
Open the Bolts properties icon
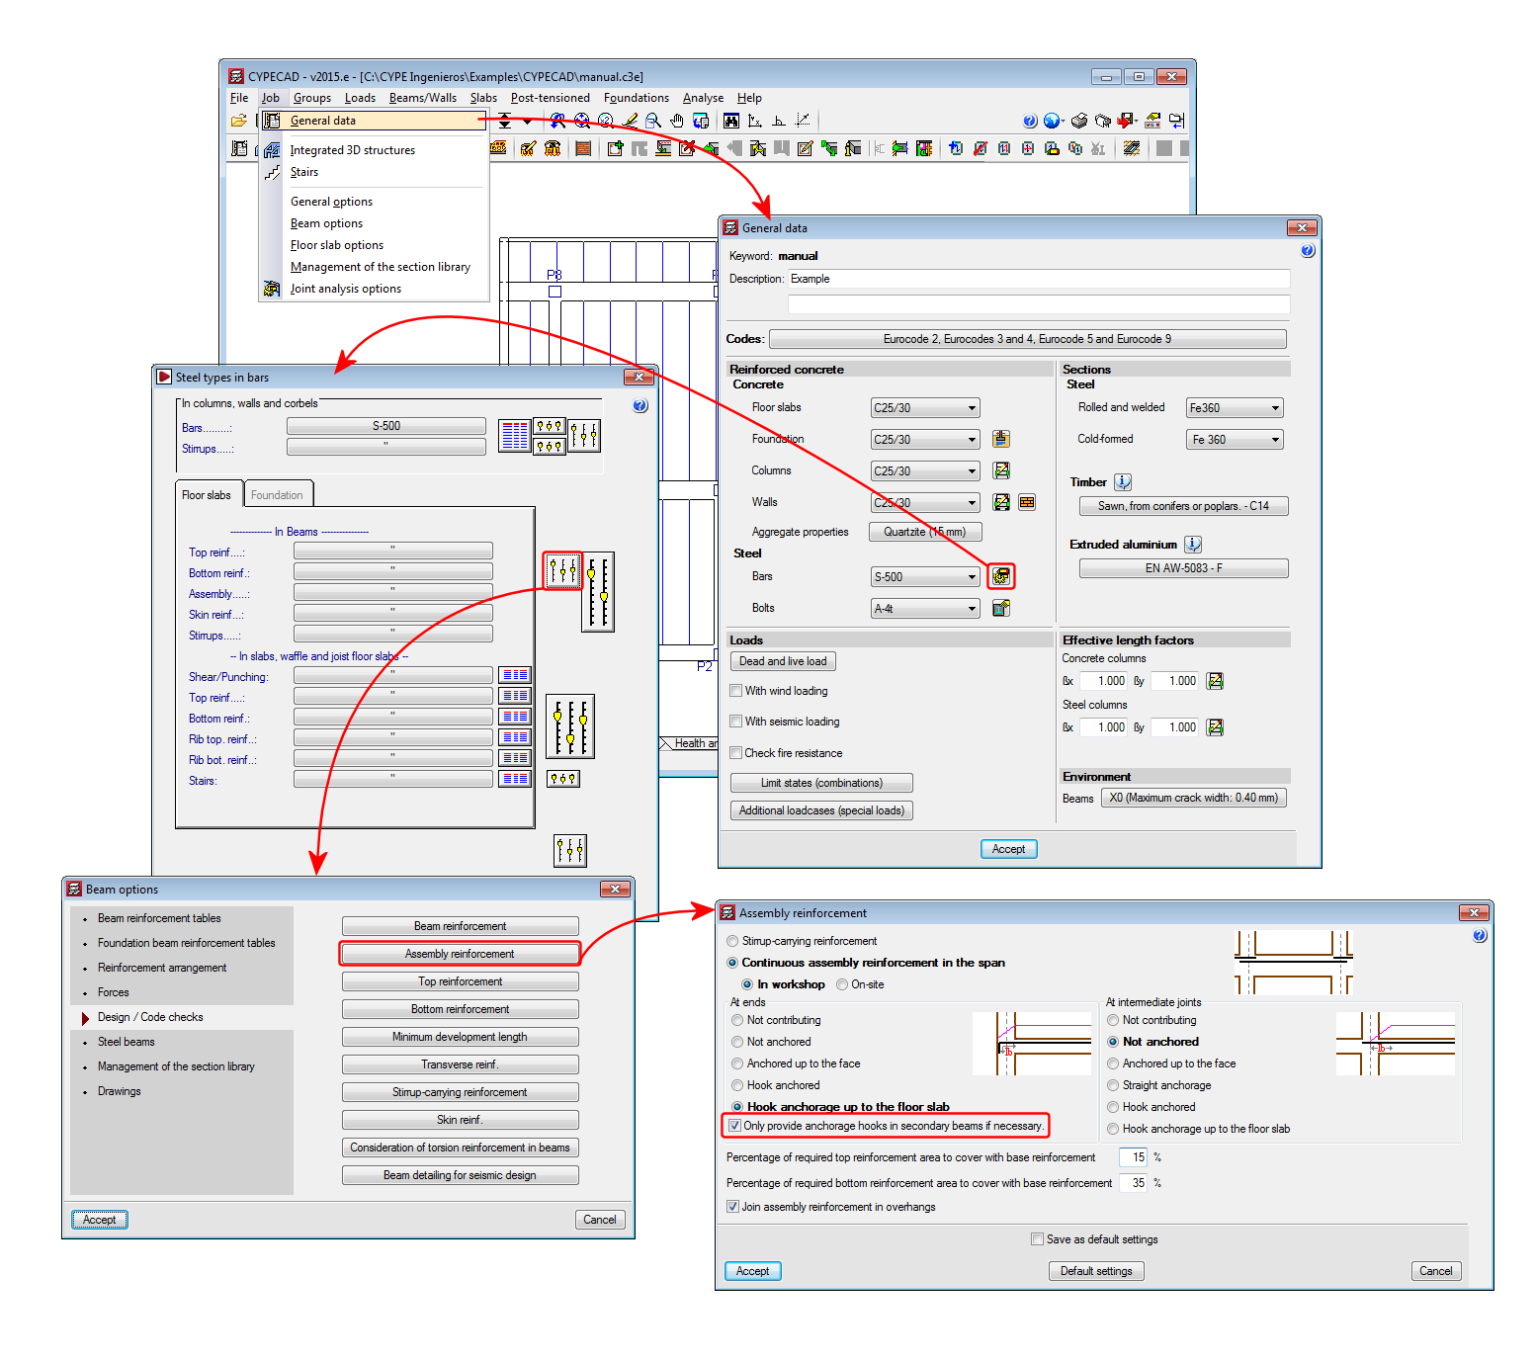point(1002,608)
